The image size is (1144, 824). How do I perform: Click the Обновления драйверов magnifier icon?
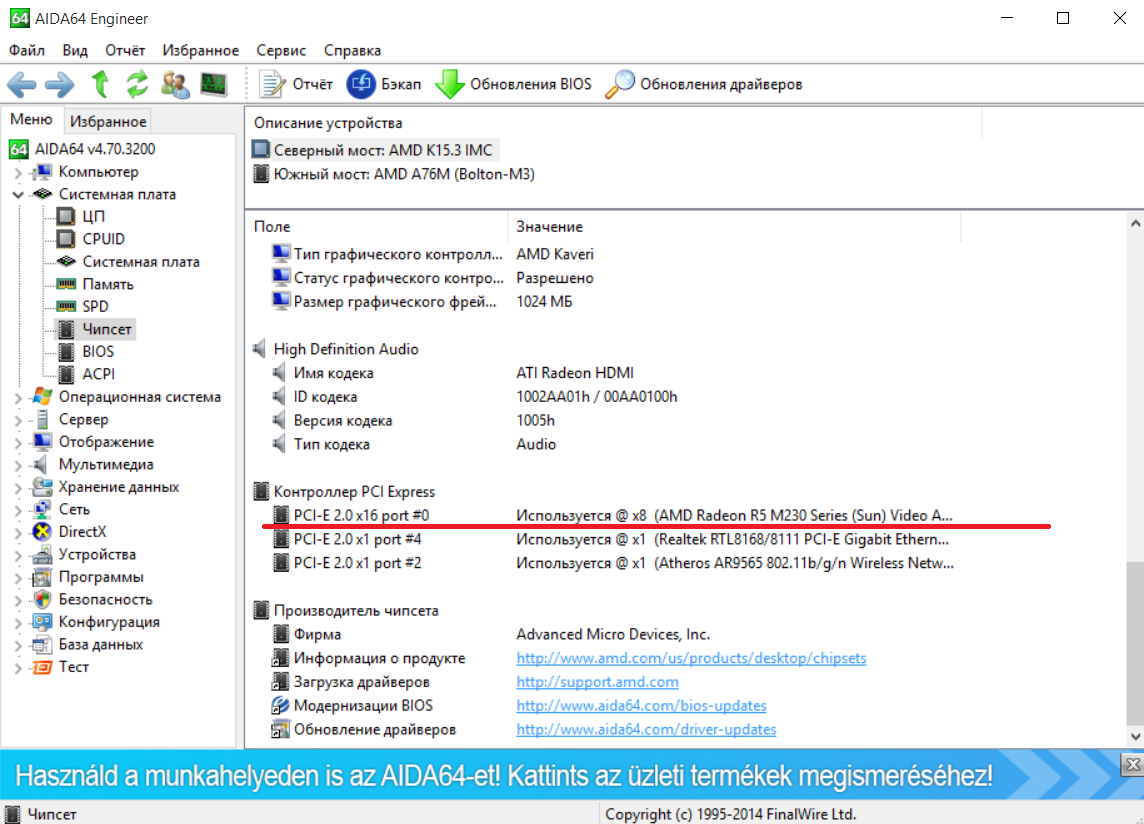click(x=620, y=84)
